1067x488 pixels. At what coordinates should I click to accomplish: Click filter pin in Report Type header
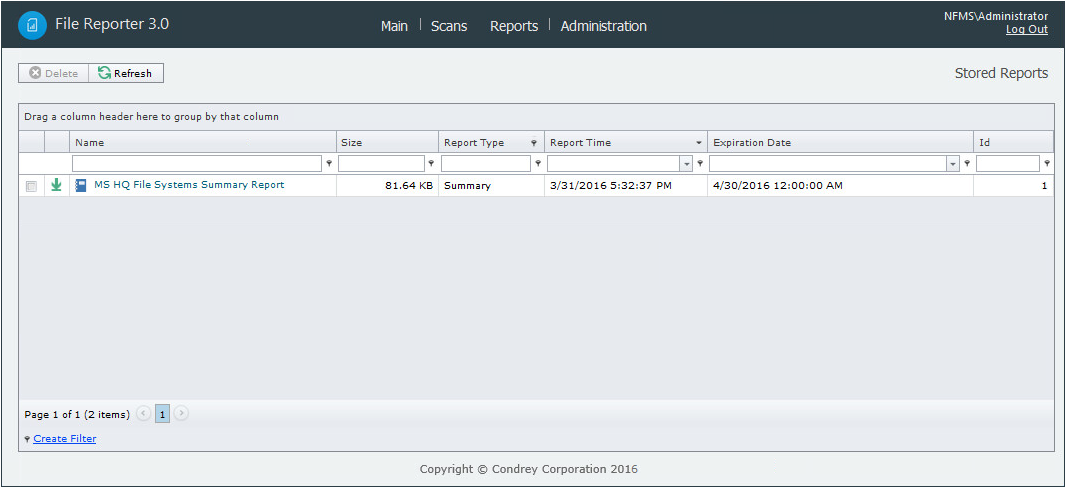click(x=534, y=143)
